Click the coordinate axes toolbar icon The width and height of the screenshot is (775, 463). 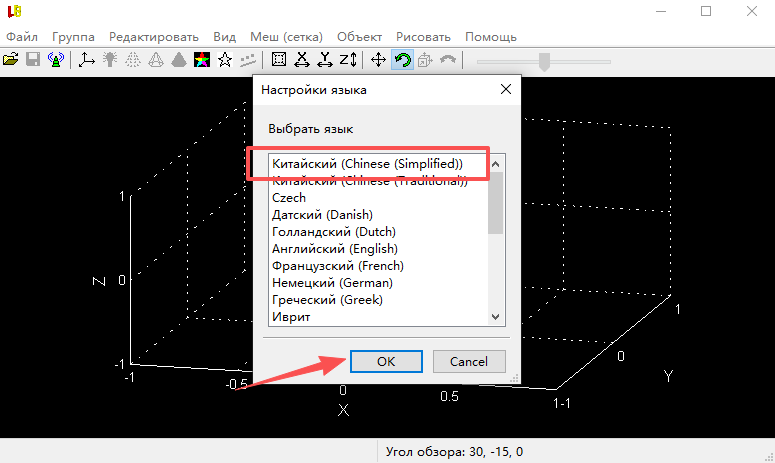click(x=86, y=60)
